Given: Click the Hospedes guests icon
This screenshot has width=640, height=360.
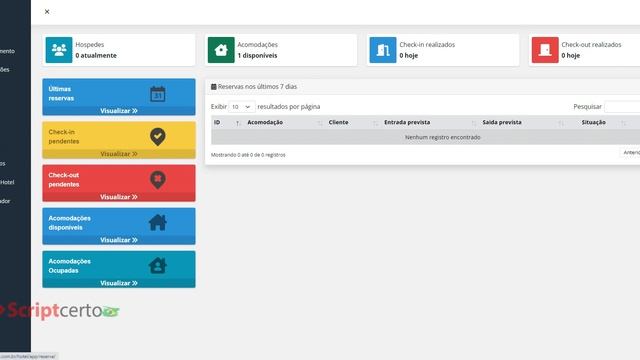Looking at the screenshot, I should click(59, 50).
